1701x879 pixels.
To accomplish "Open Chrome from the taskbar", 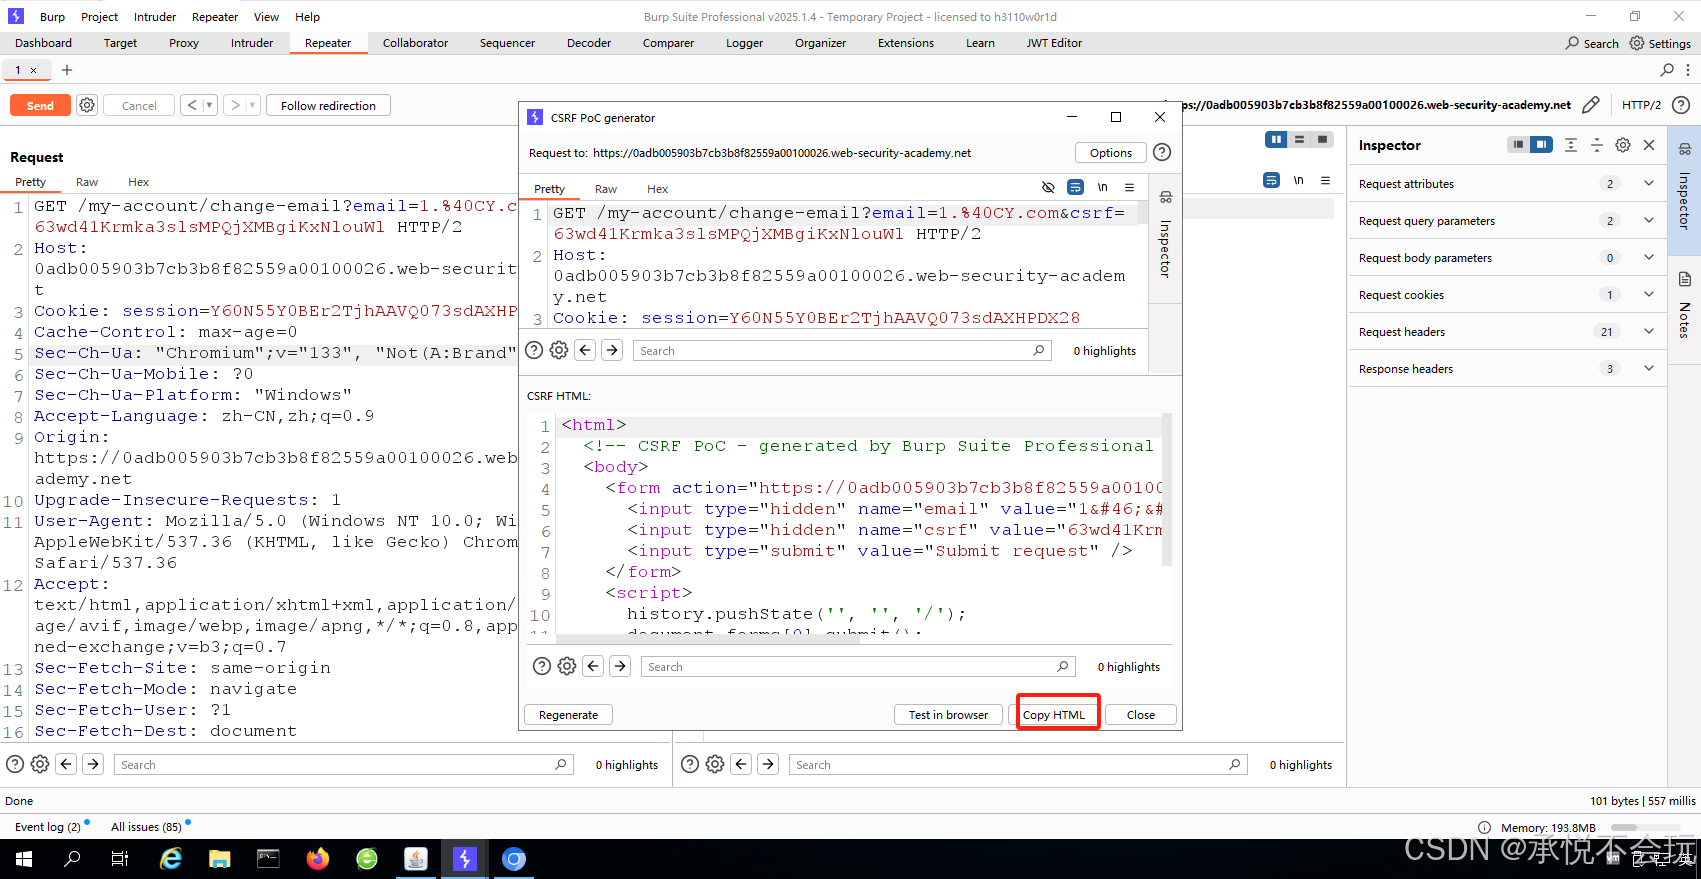I will [x=513, y=859].
